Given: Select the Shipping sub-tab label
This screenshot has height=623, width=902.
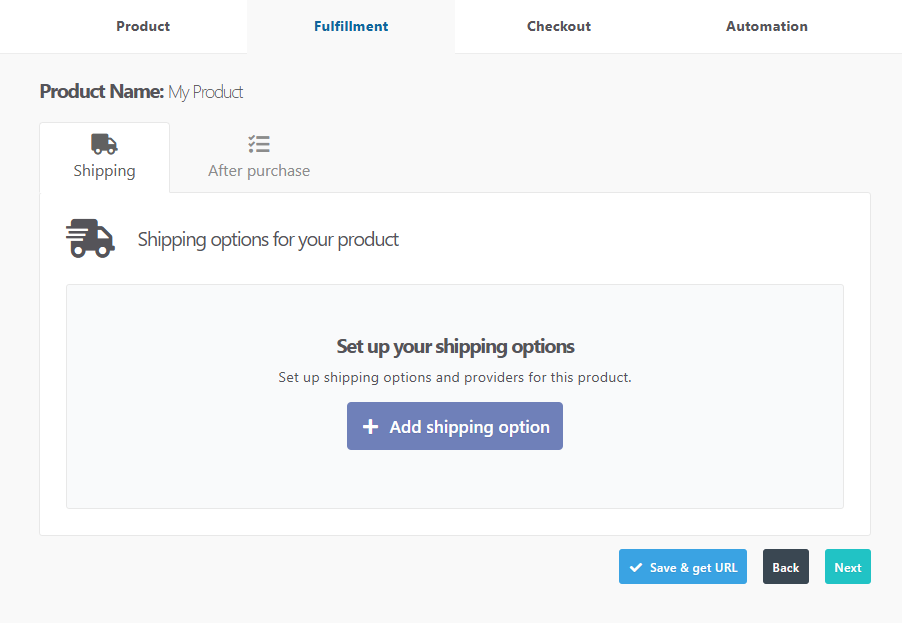Looking at the screenshot, I should point(104,171).
